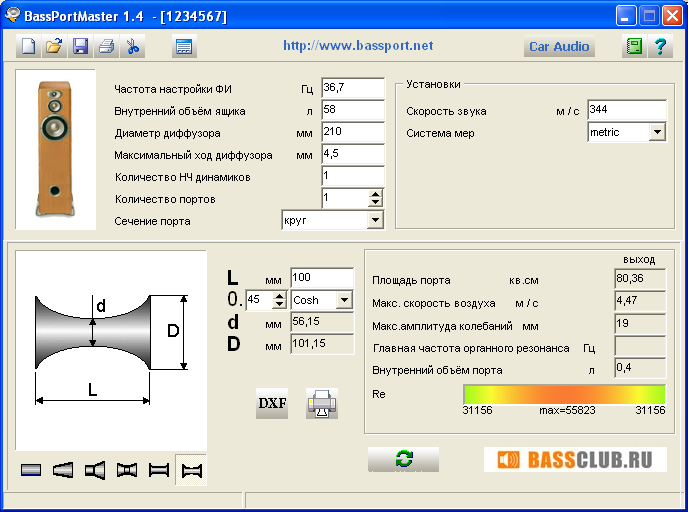Click the Re color gradient bar
The image size is (688, 512).
pos(564,394)
